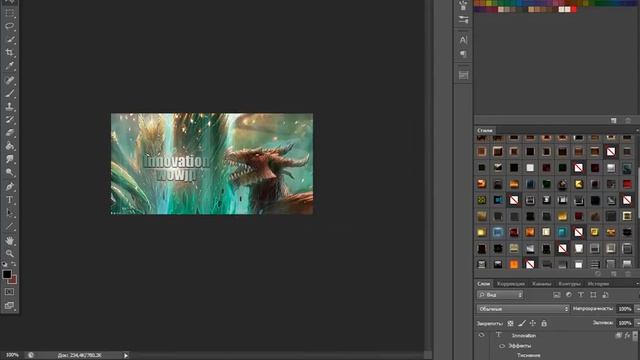Select the Quick Selection tool
The image size is (640, 360).
click(x=9, y=39)
